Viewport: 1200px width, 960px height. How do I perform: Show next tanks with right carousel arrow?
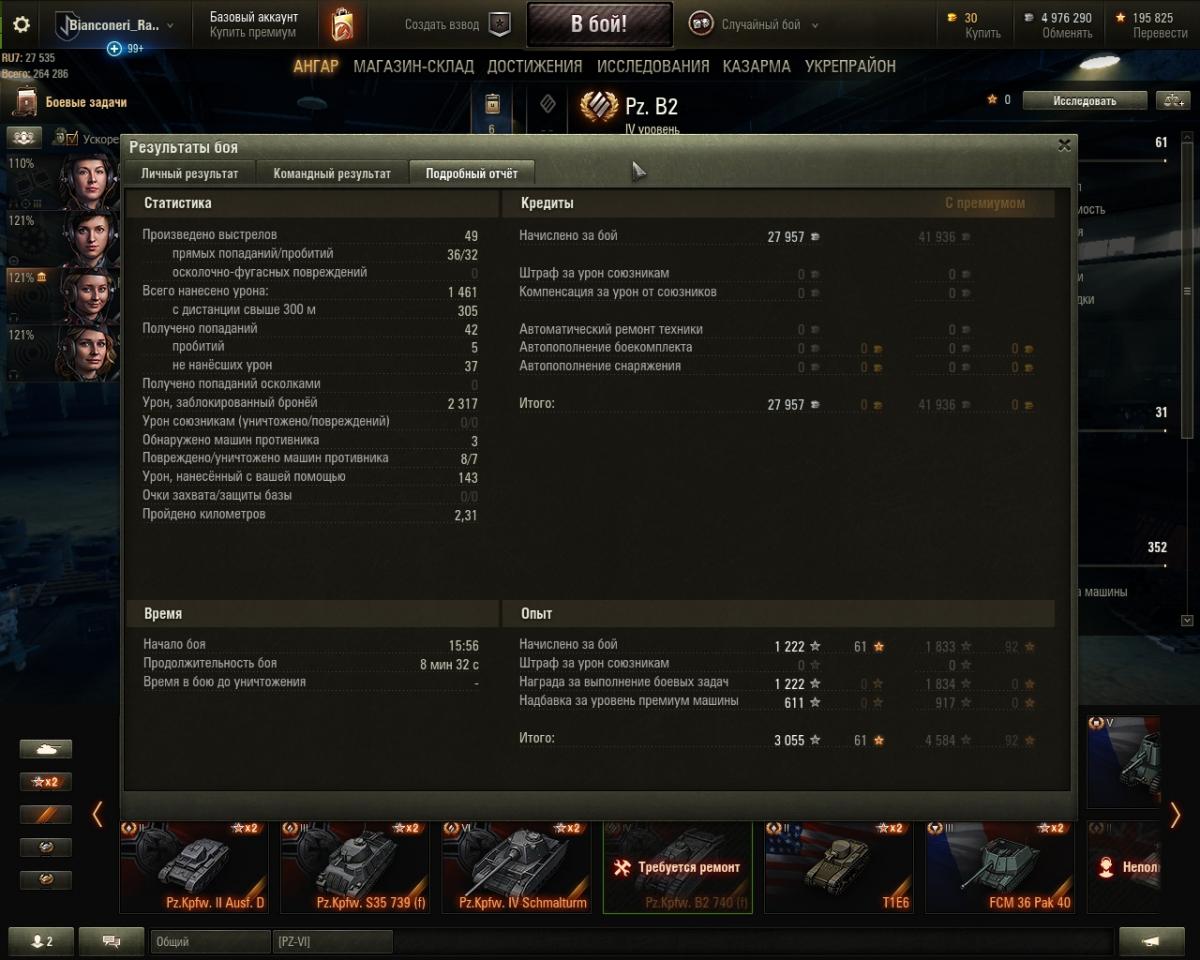click(x=1175, y=815)
